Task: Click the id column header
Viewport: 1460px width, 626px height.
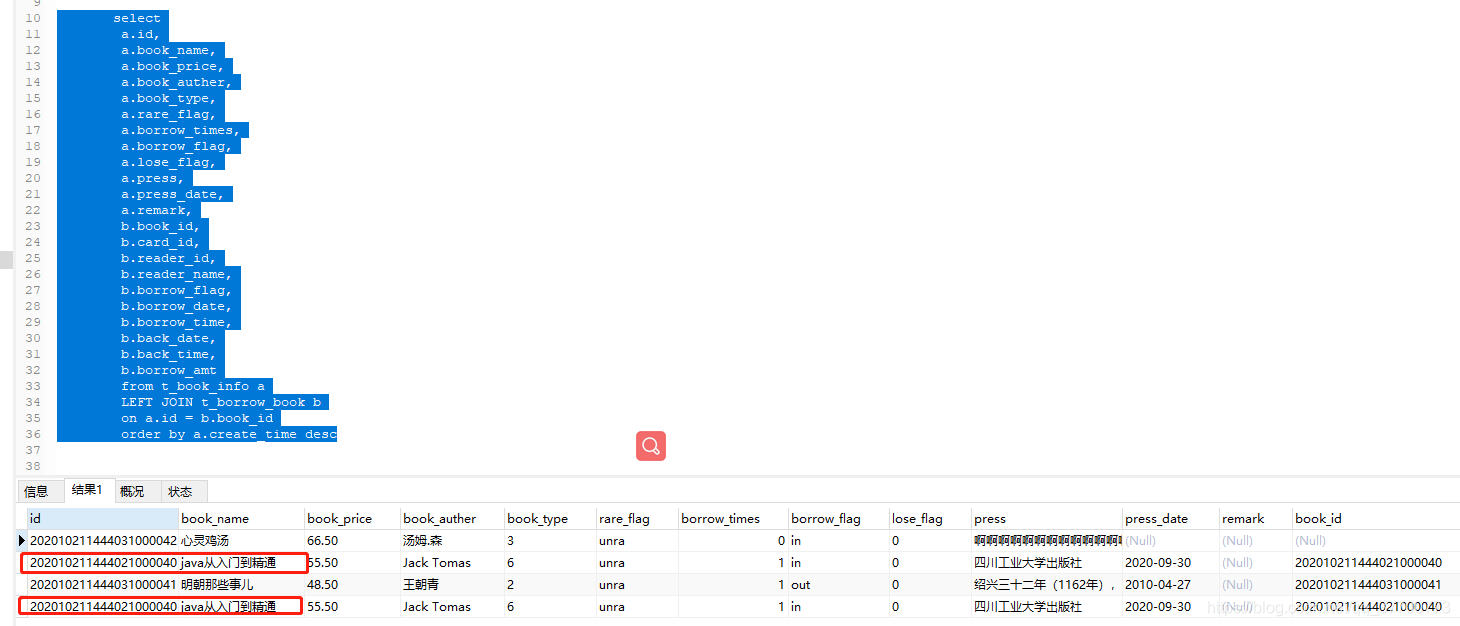Action: pos(103,519)
